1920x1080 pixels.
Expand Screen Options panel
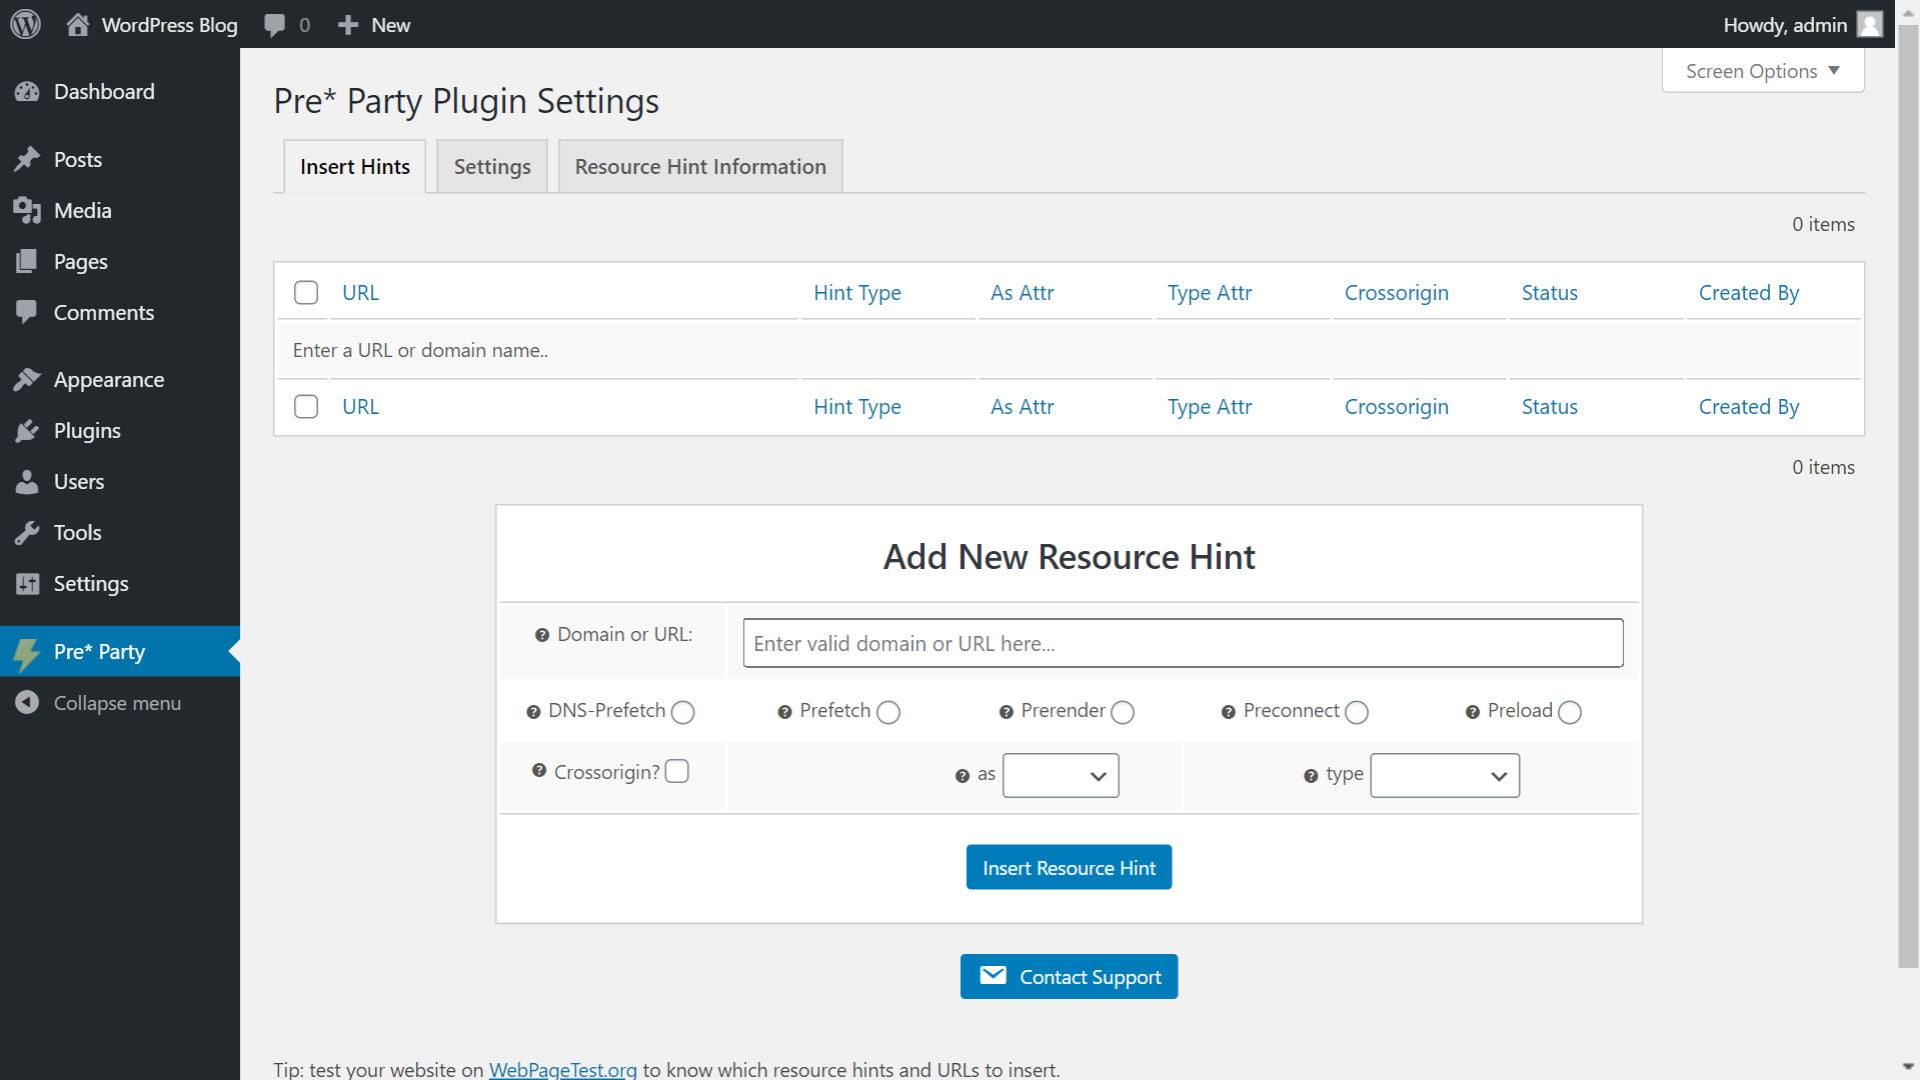1763,71
